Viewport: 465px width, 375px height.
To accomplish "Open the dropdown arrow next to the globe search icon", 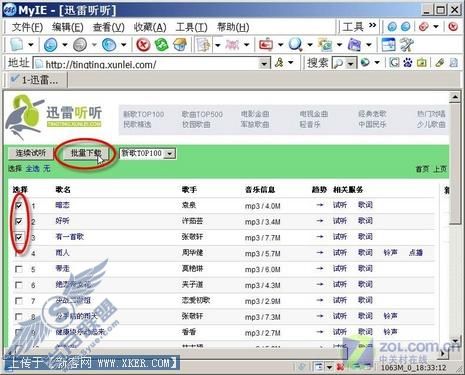I will [377, 63].
